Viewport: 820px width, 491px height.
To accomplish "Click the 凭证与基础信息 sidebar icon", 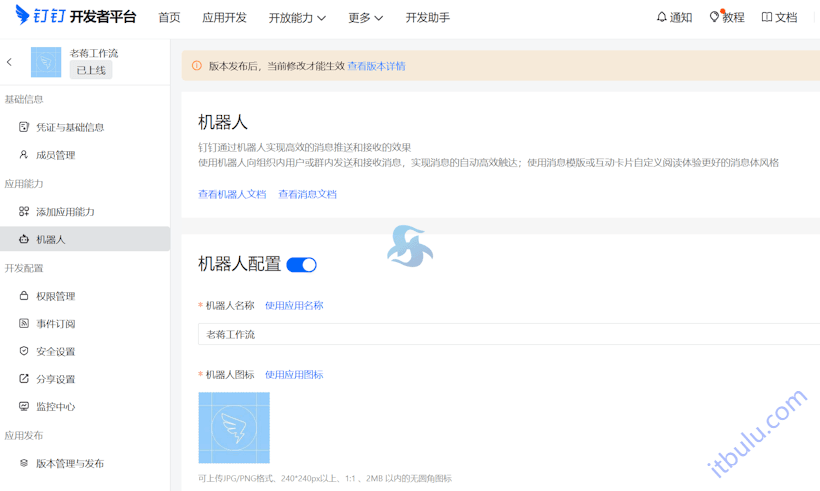I will click(24, 127).
